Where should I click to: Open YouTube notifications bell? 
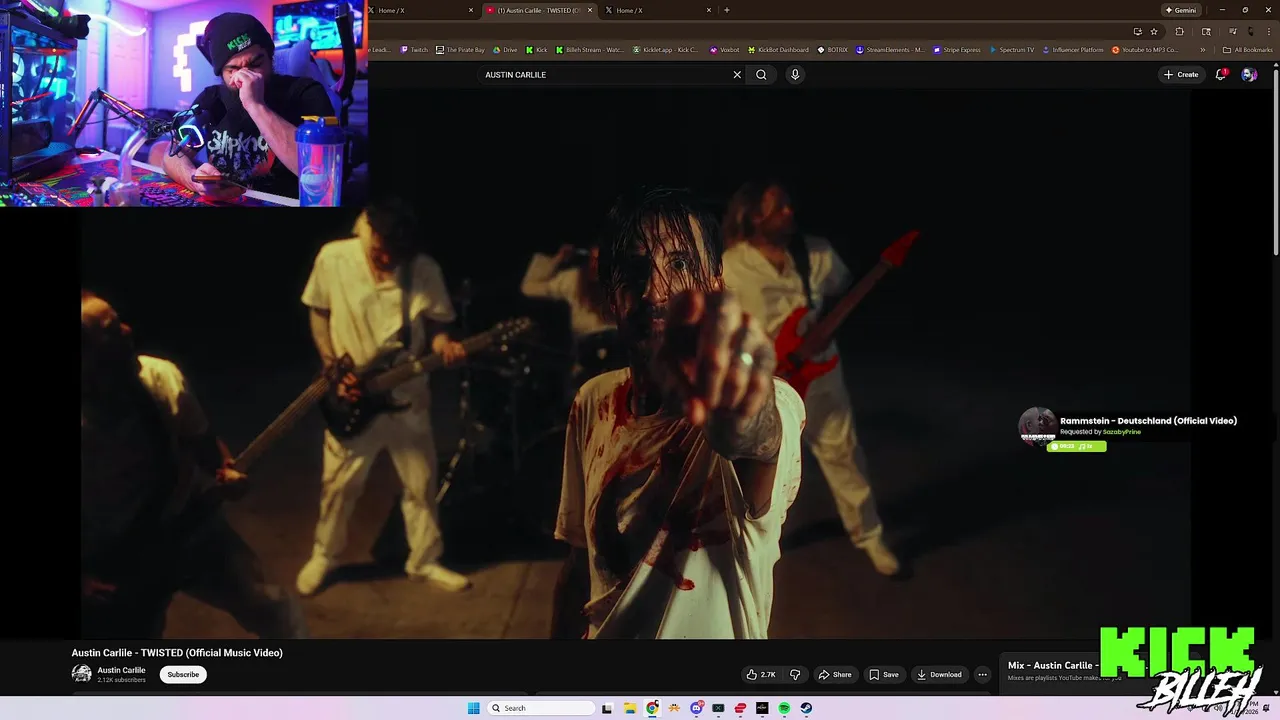coord(1220,74)
